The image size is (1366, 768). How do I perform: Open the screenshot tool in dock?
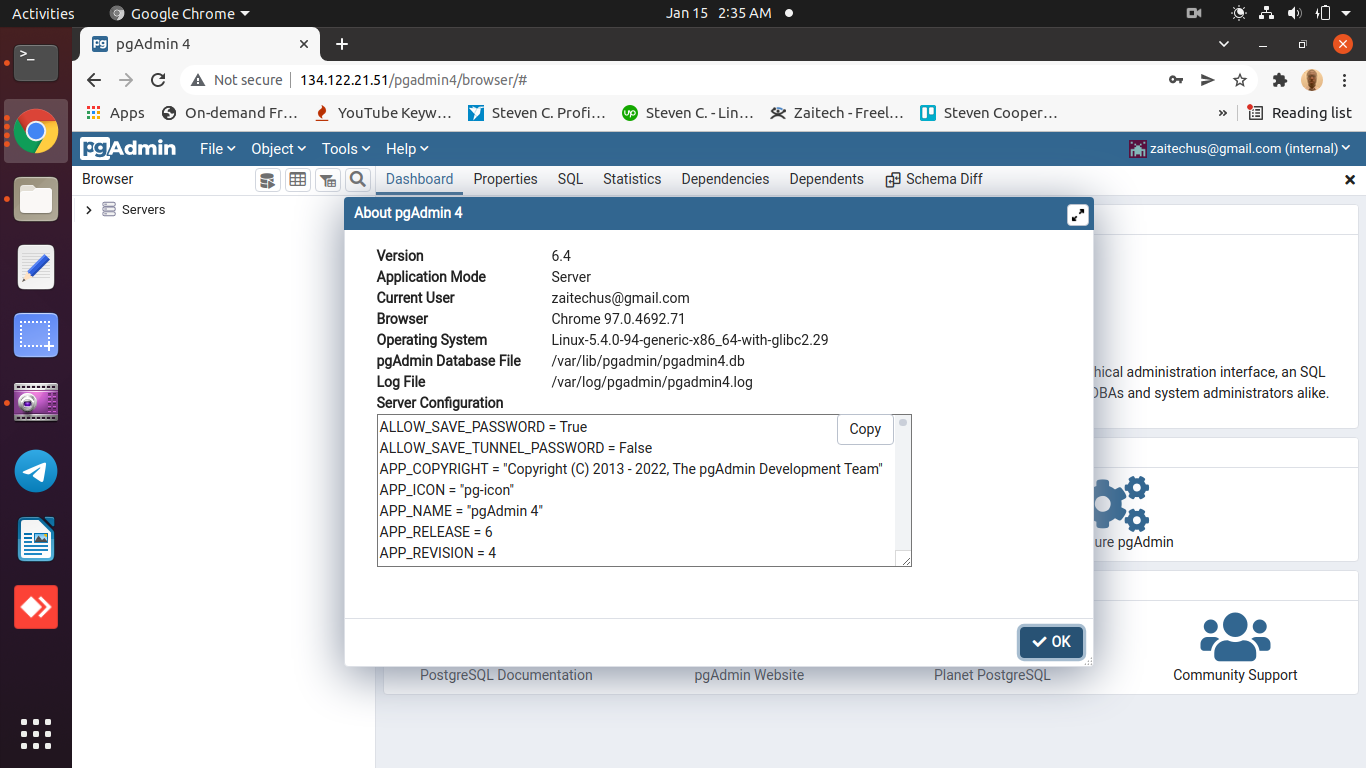[36, 335]
